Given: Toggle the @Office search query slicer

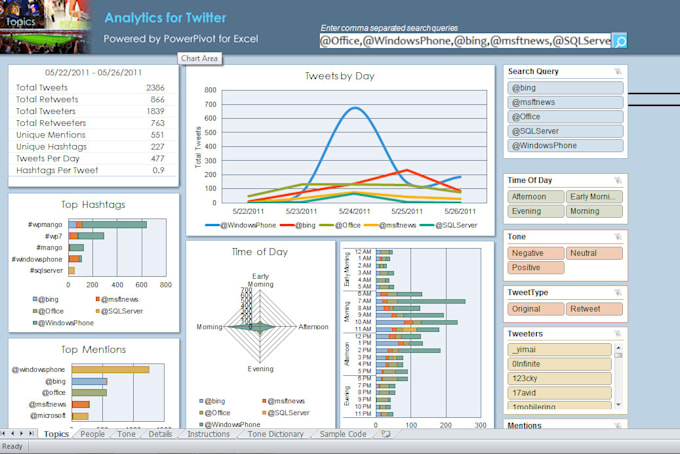Looking at the screenshot, I should click(566, 117).
